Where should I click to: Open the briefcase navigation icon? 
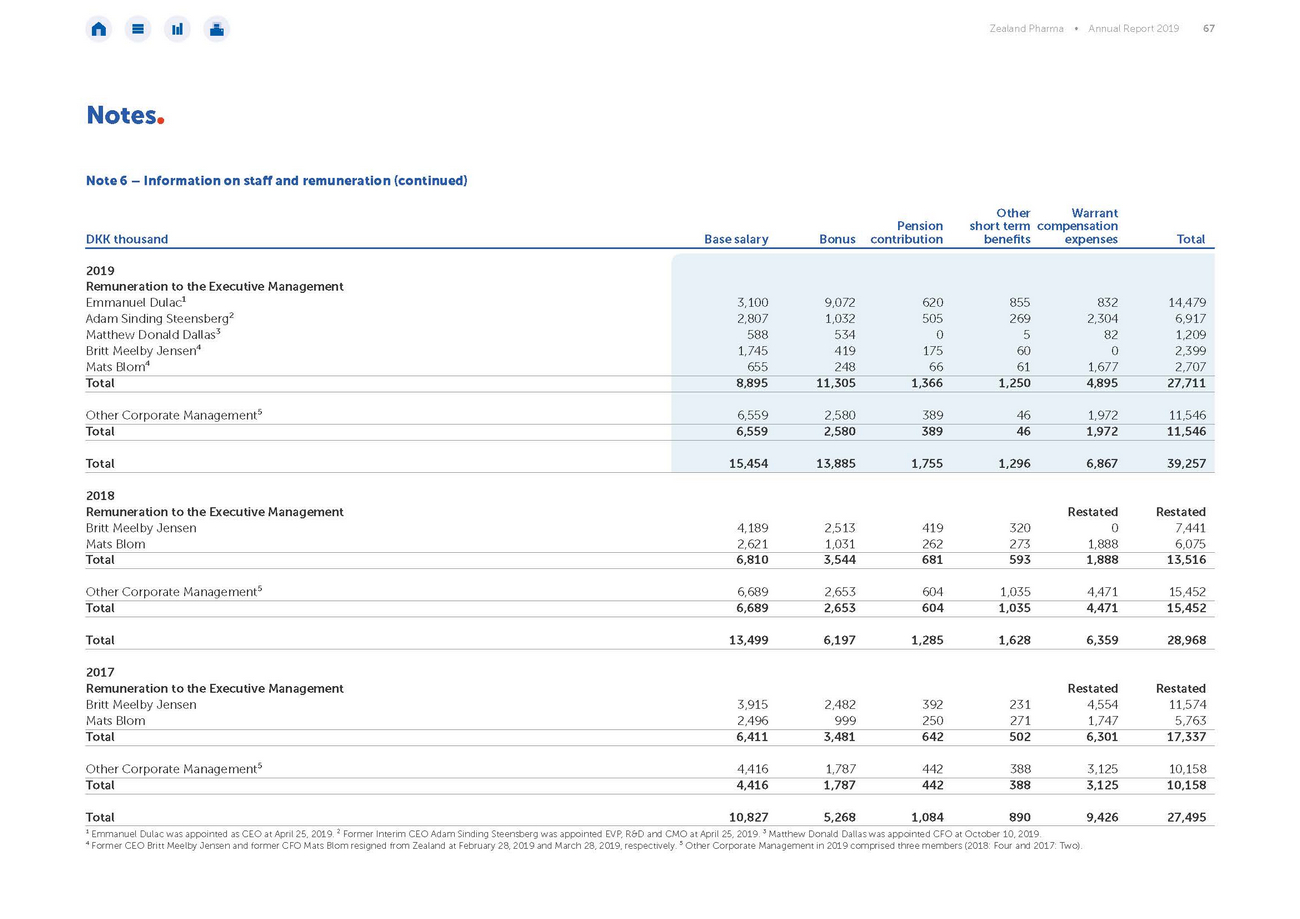point(217,29)
